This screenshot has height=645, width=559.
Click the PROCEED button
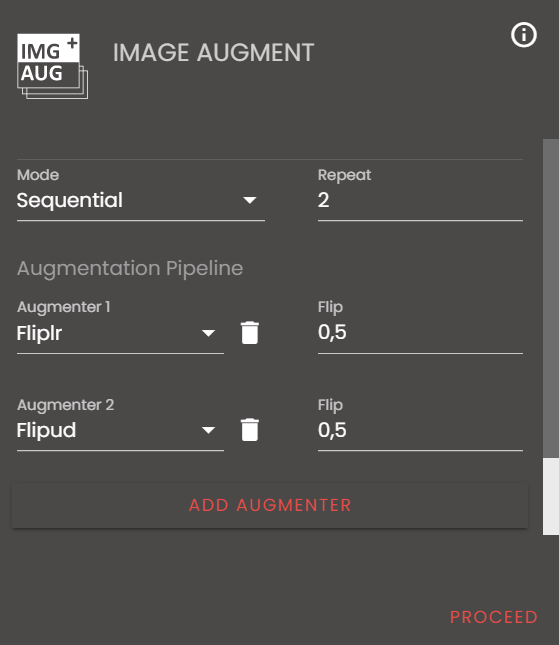point(494,617)
